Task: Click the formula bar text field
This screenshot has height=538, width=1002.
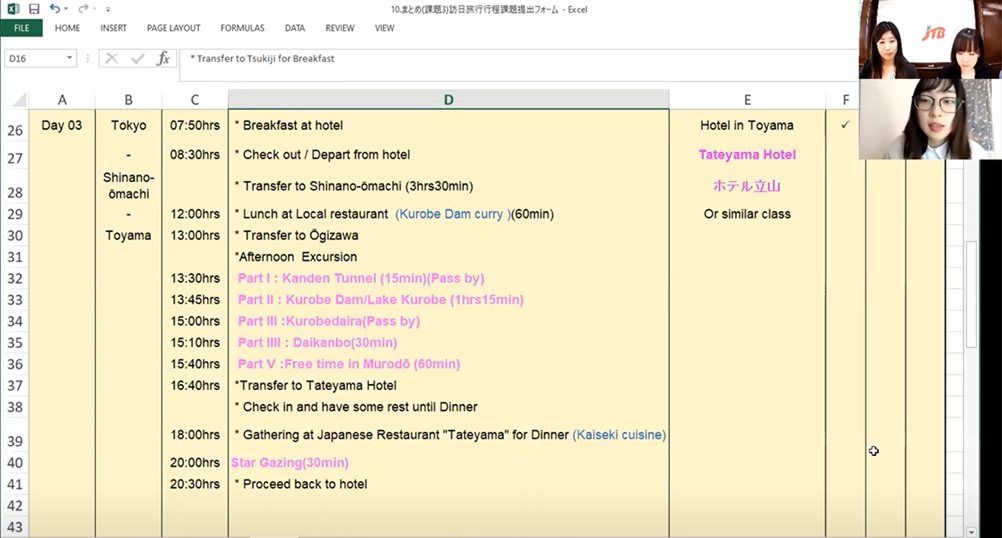Action: click(x=500, y=59)
